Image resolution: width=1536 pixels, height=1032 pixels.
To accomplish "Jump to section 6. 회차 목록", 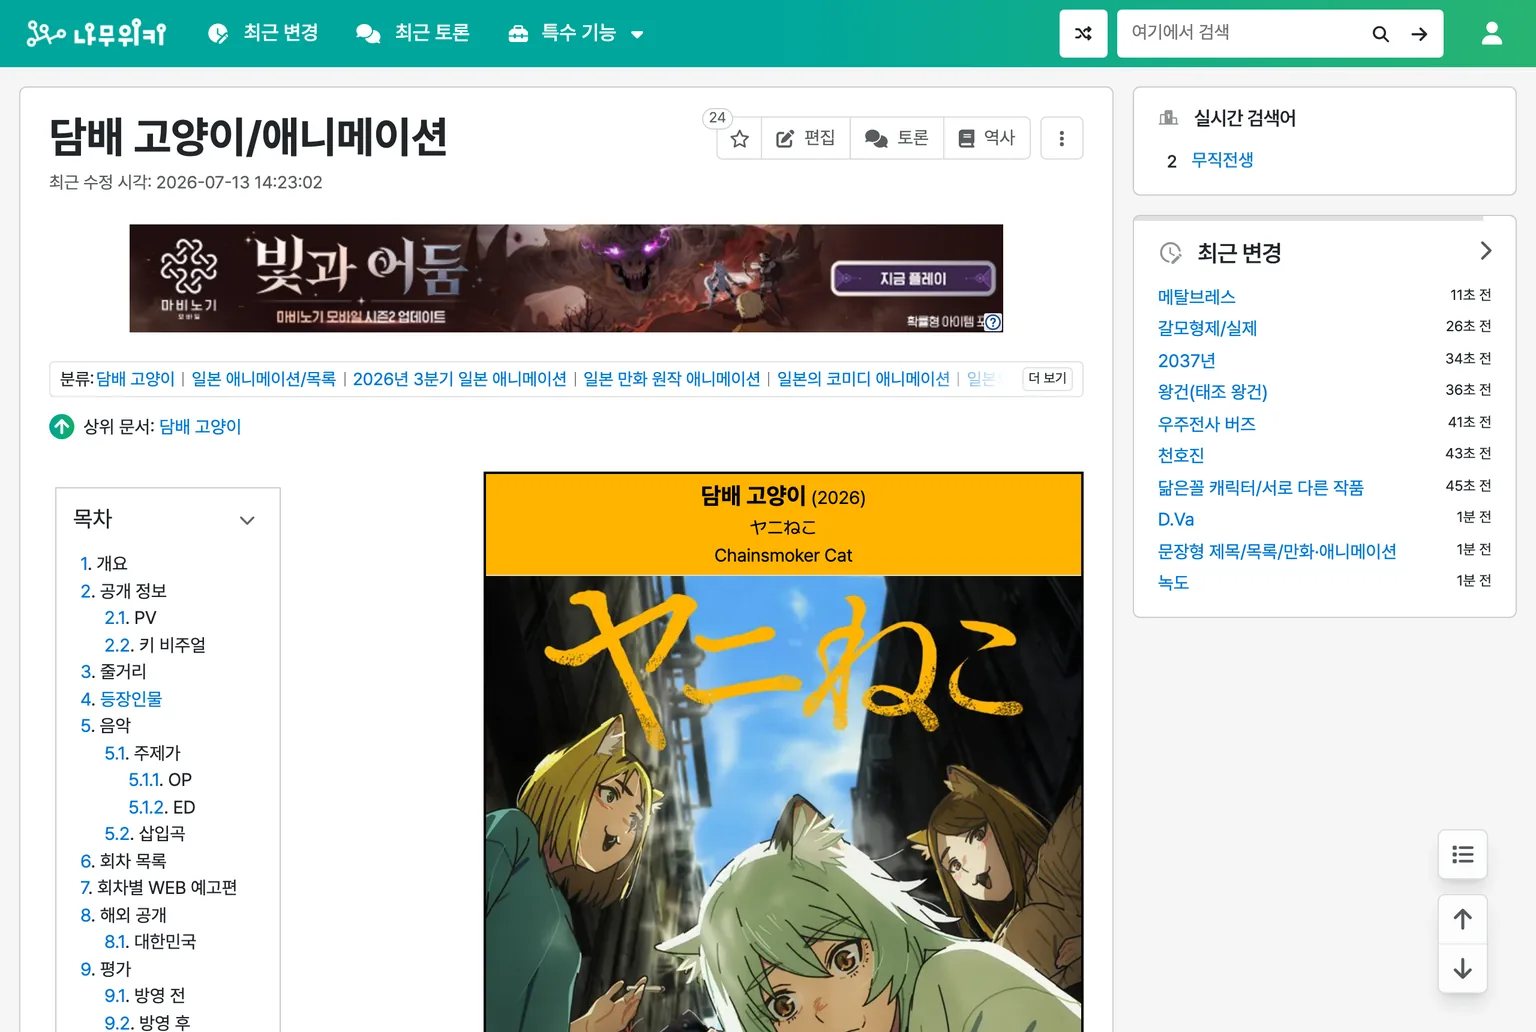I will click(124, 861).
